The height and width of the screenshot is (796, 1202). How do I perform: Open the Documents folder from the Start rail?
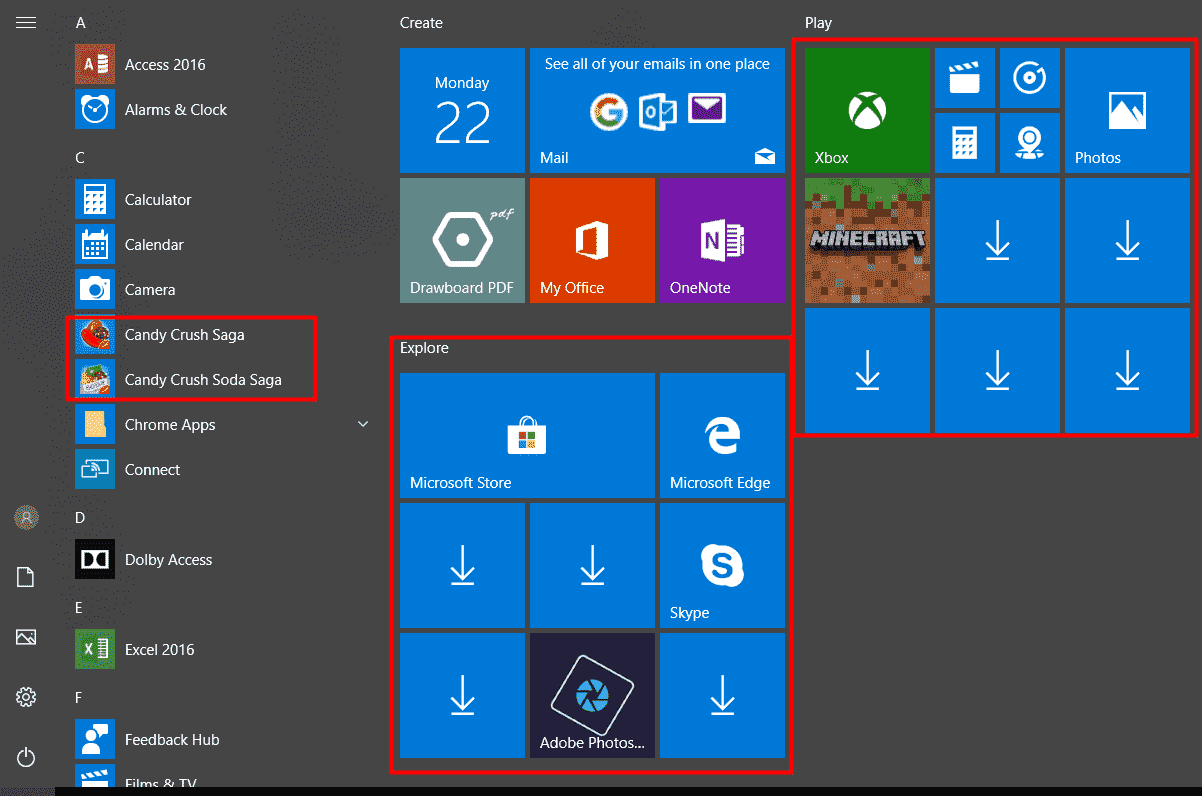click(26, 577)
